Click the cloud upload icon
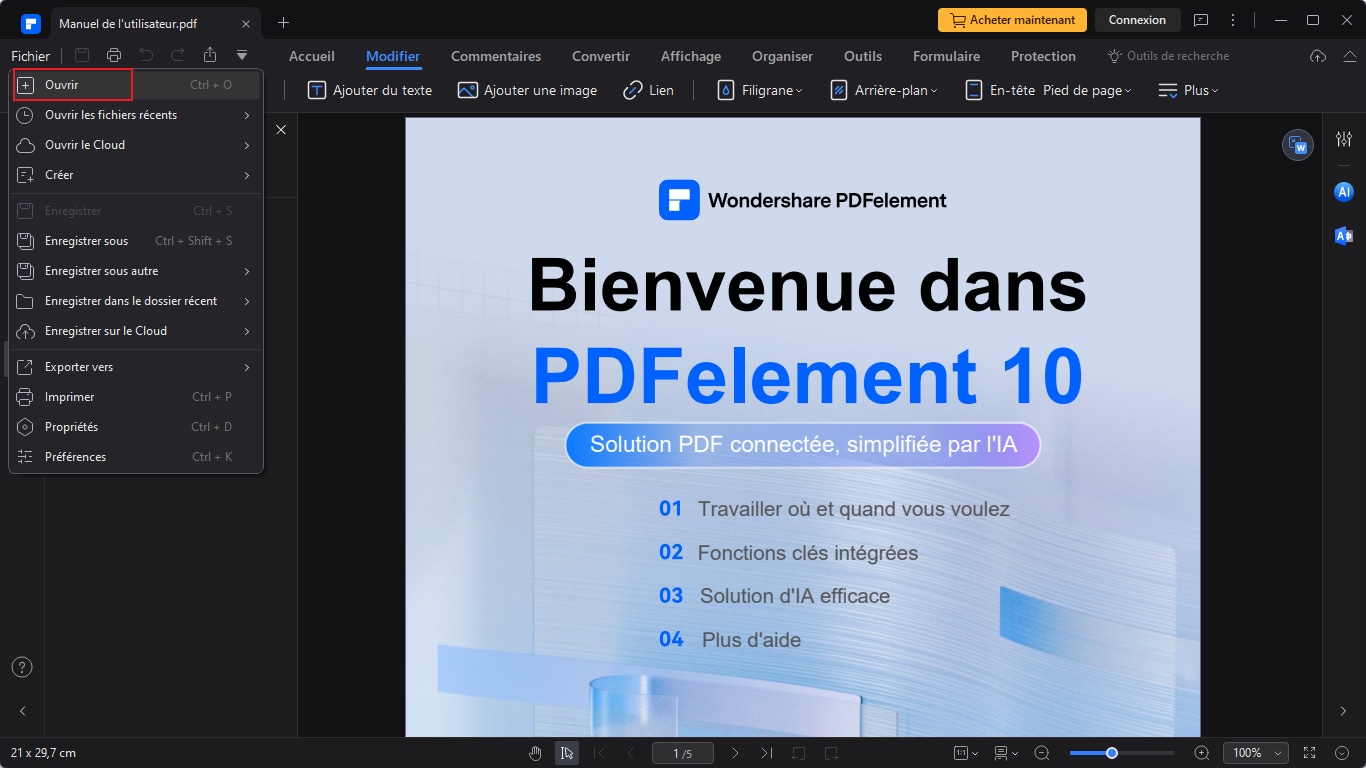The height and width of the screenshot is (768, 1366). [1318, 56]
